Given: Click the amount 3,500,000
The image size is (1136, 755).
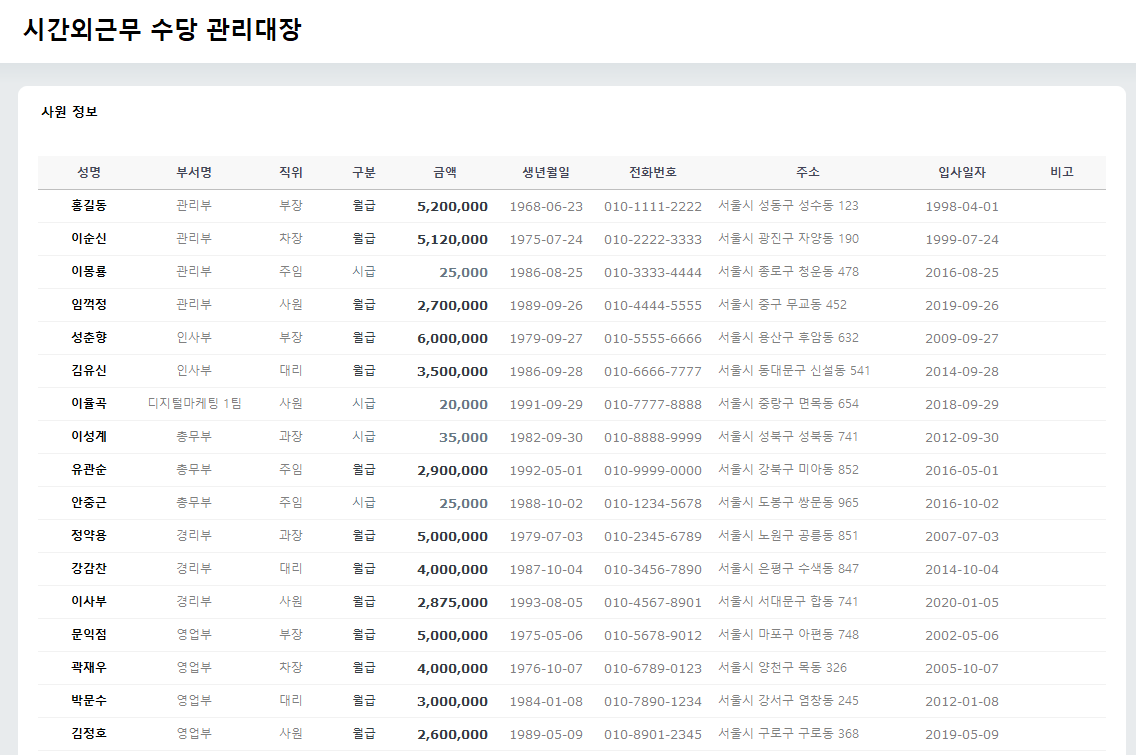Looking at the screenshot, I should [452, 371].
